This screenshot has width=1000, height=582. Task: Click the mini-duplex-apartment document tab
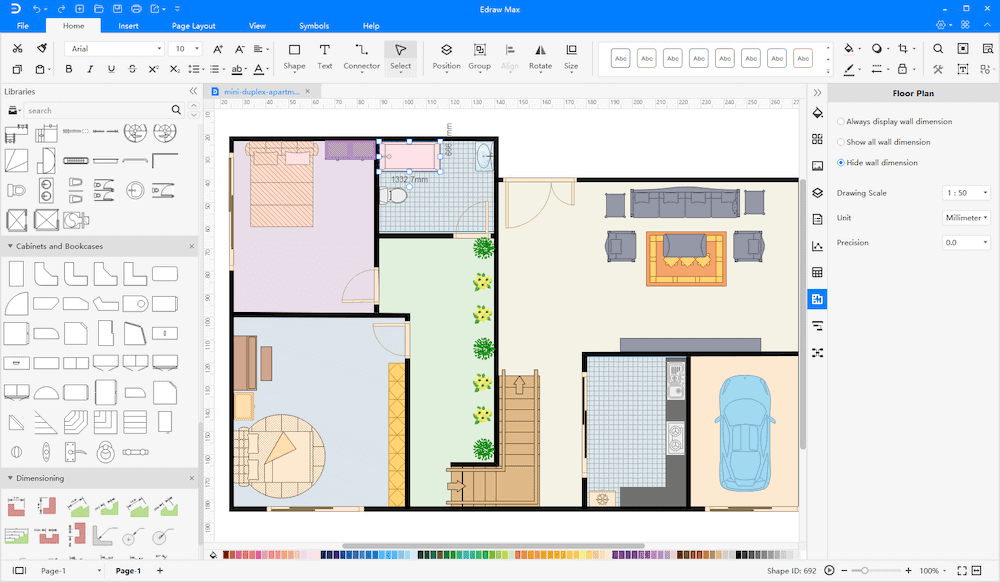click(x=258, y=90)
